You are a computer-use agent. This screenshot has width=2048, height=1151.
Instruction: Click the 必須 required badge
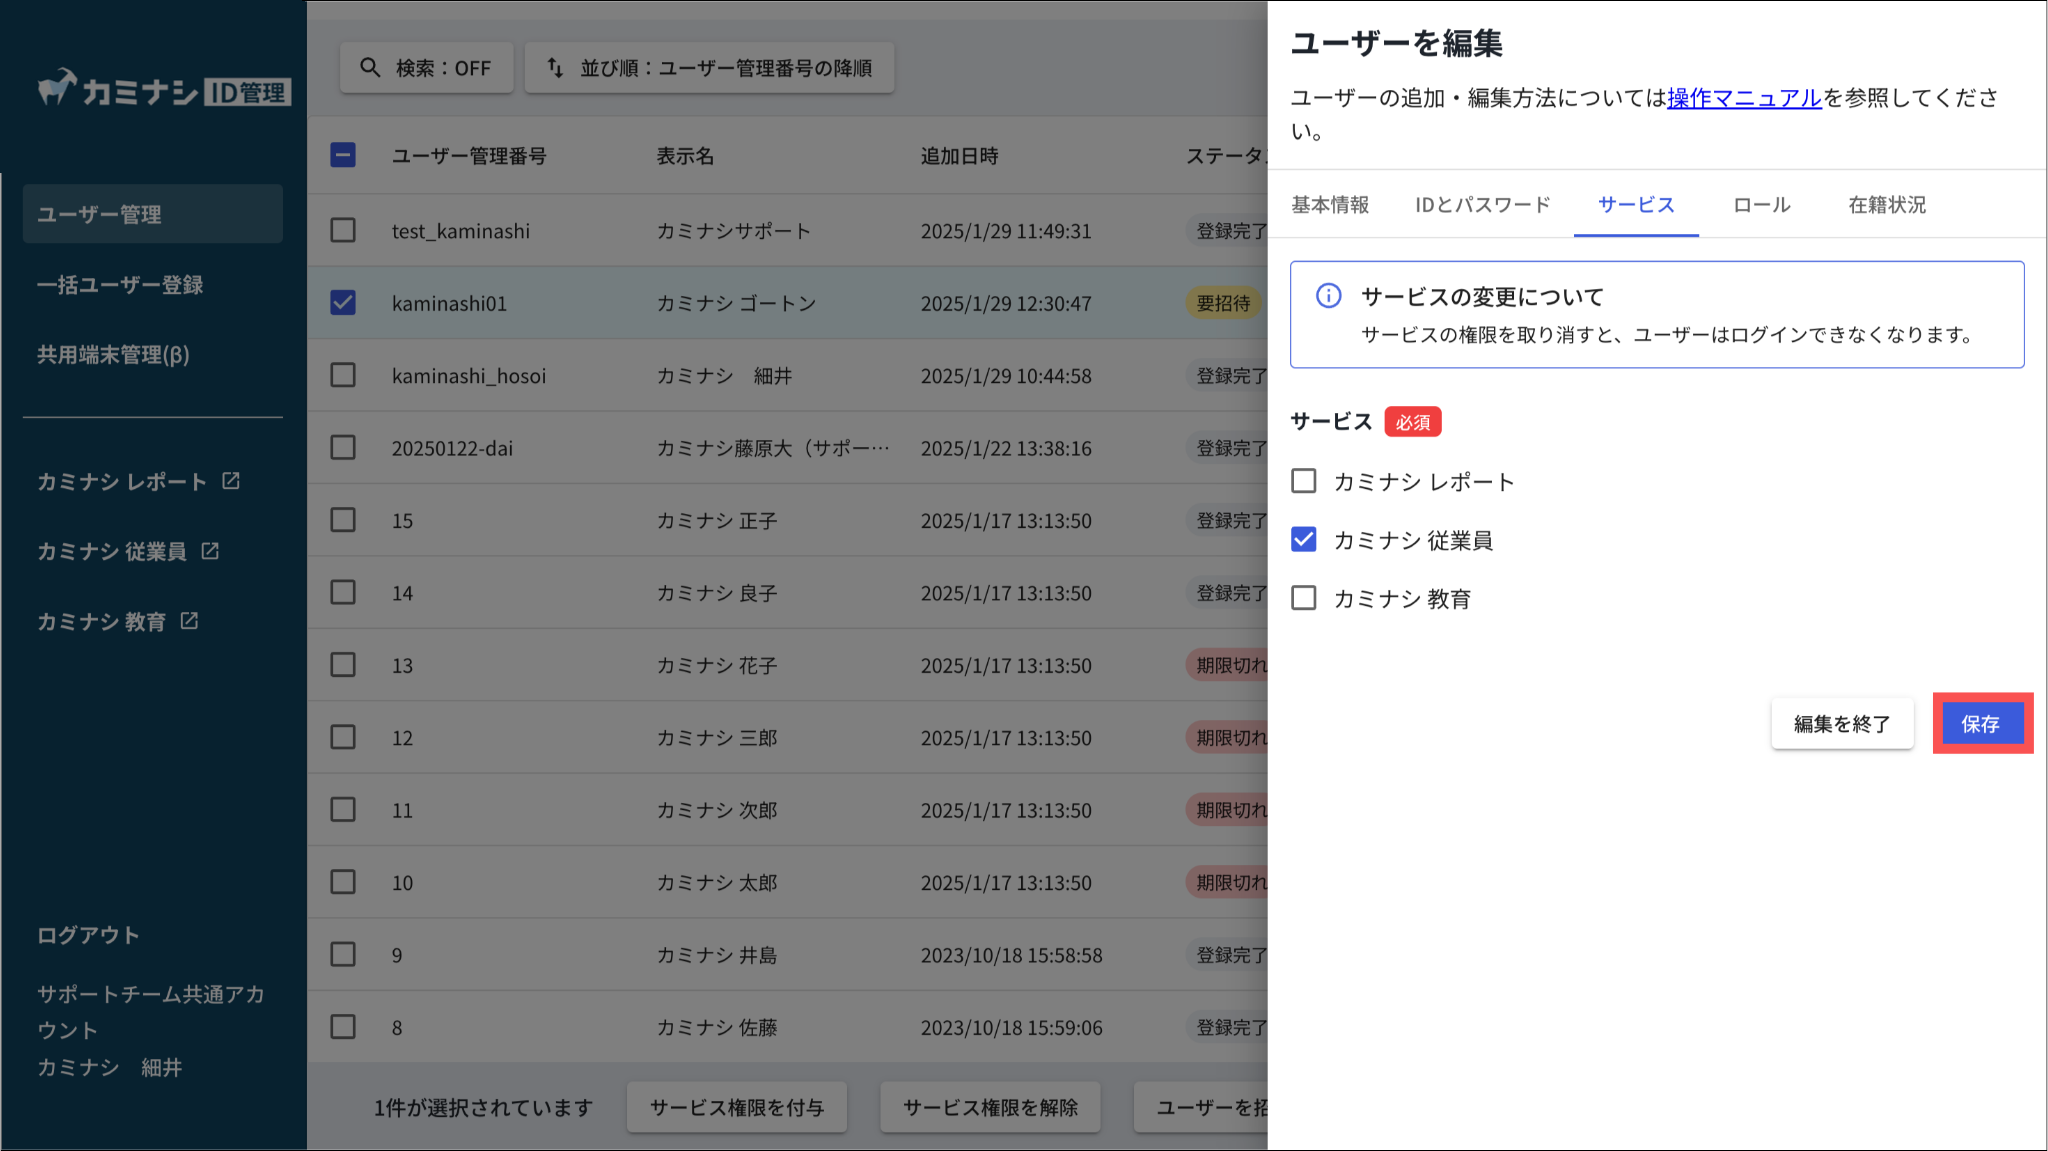pyautogui.click(x=1412, y=422)
